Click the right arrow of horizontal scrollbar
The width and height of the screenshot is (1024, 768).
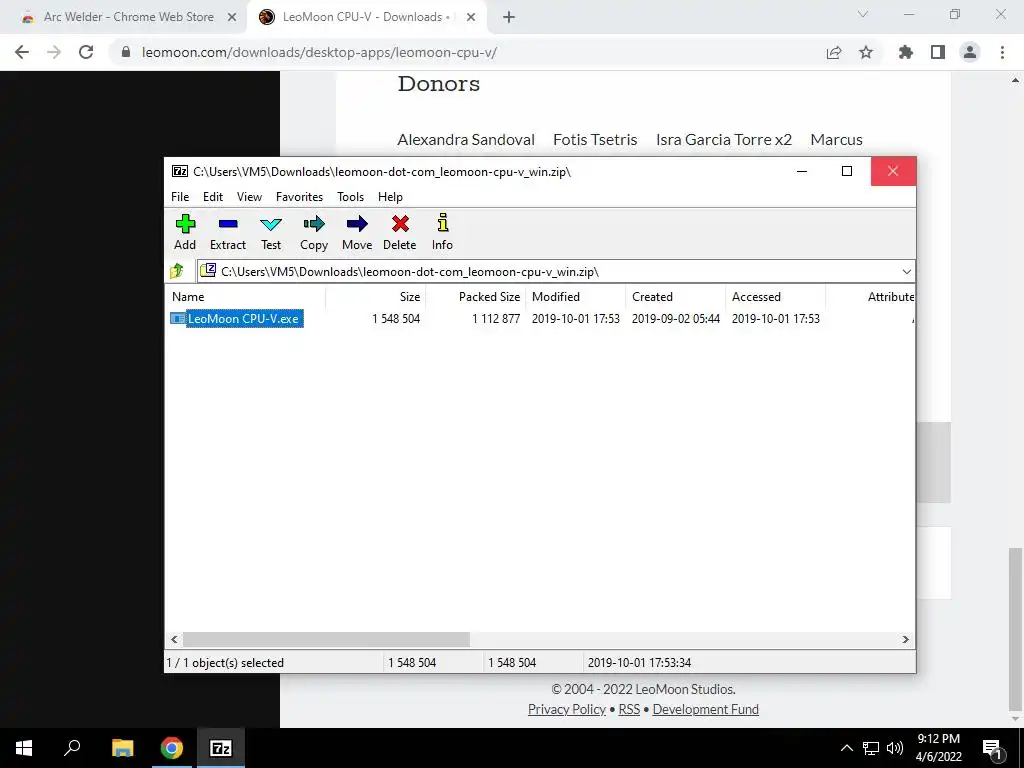coord(906,639)
